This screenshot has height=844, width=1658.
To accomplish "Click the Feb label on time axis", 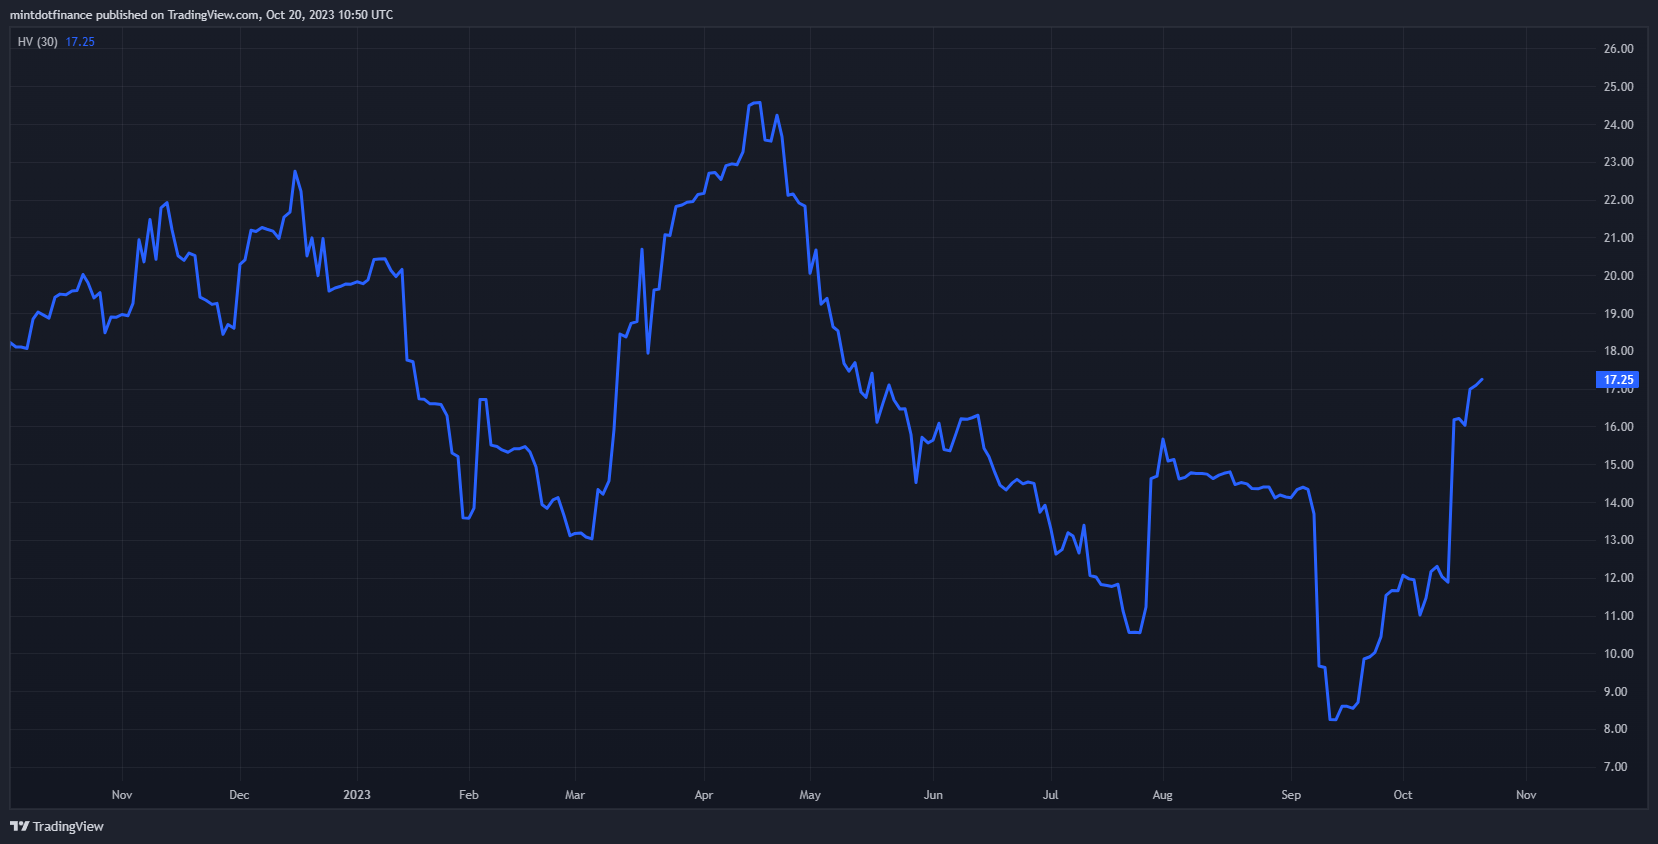I will point(469,795).
